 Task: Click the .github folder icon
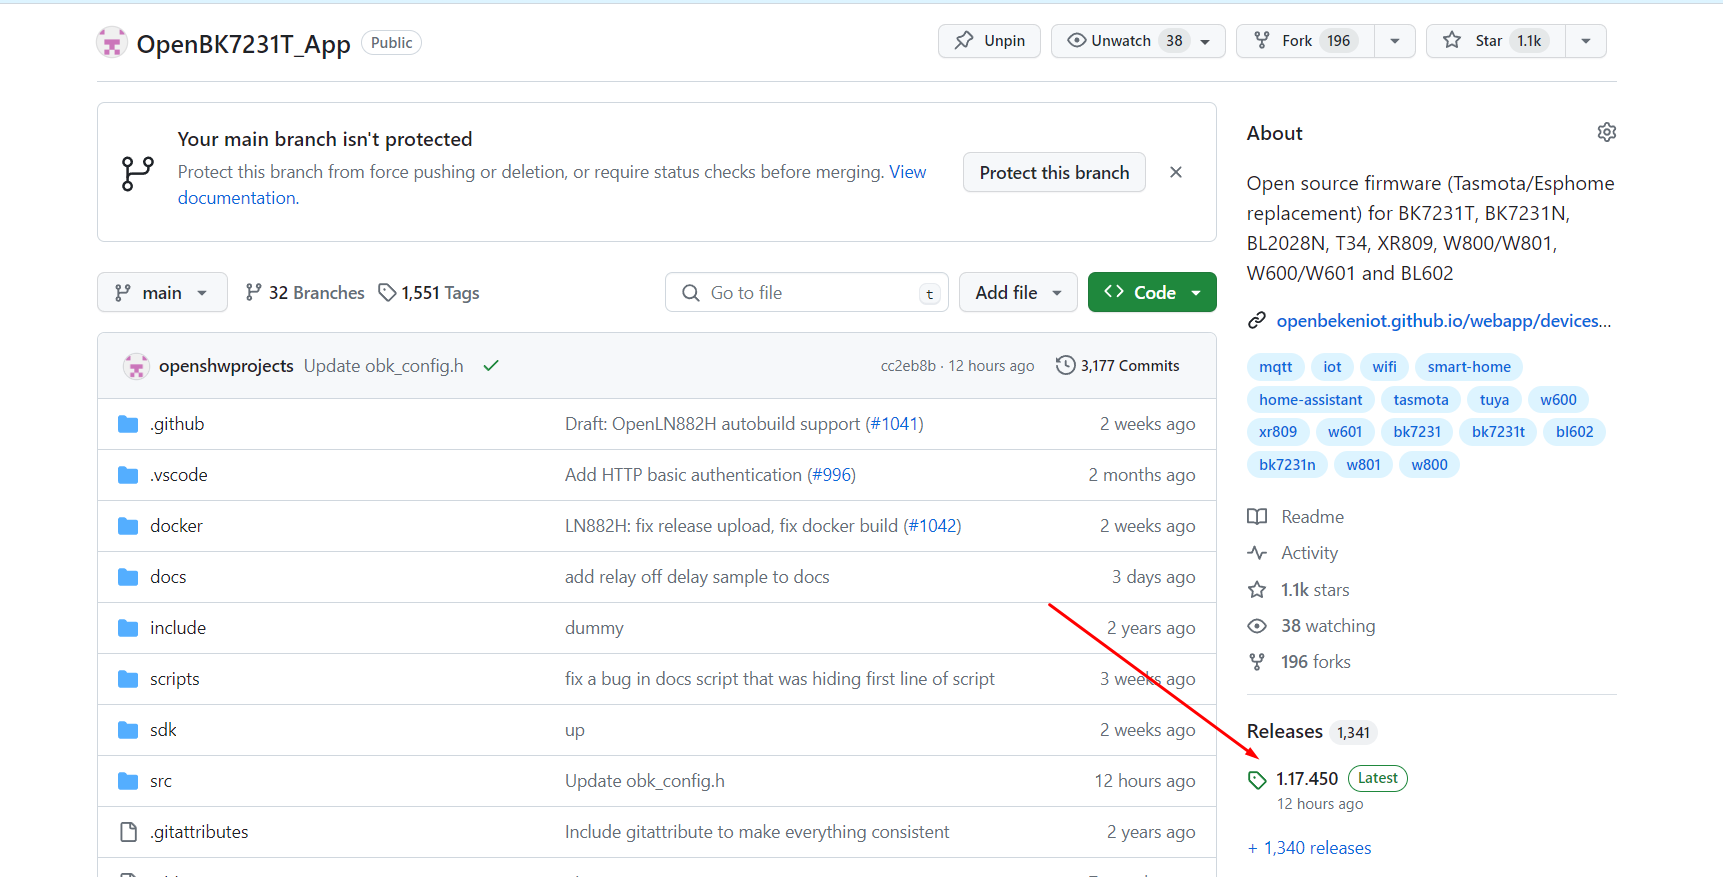coord(128,424)
